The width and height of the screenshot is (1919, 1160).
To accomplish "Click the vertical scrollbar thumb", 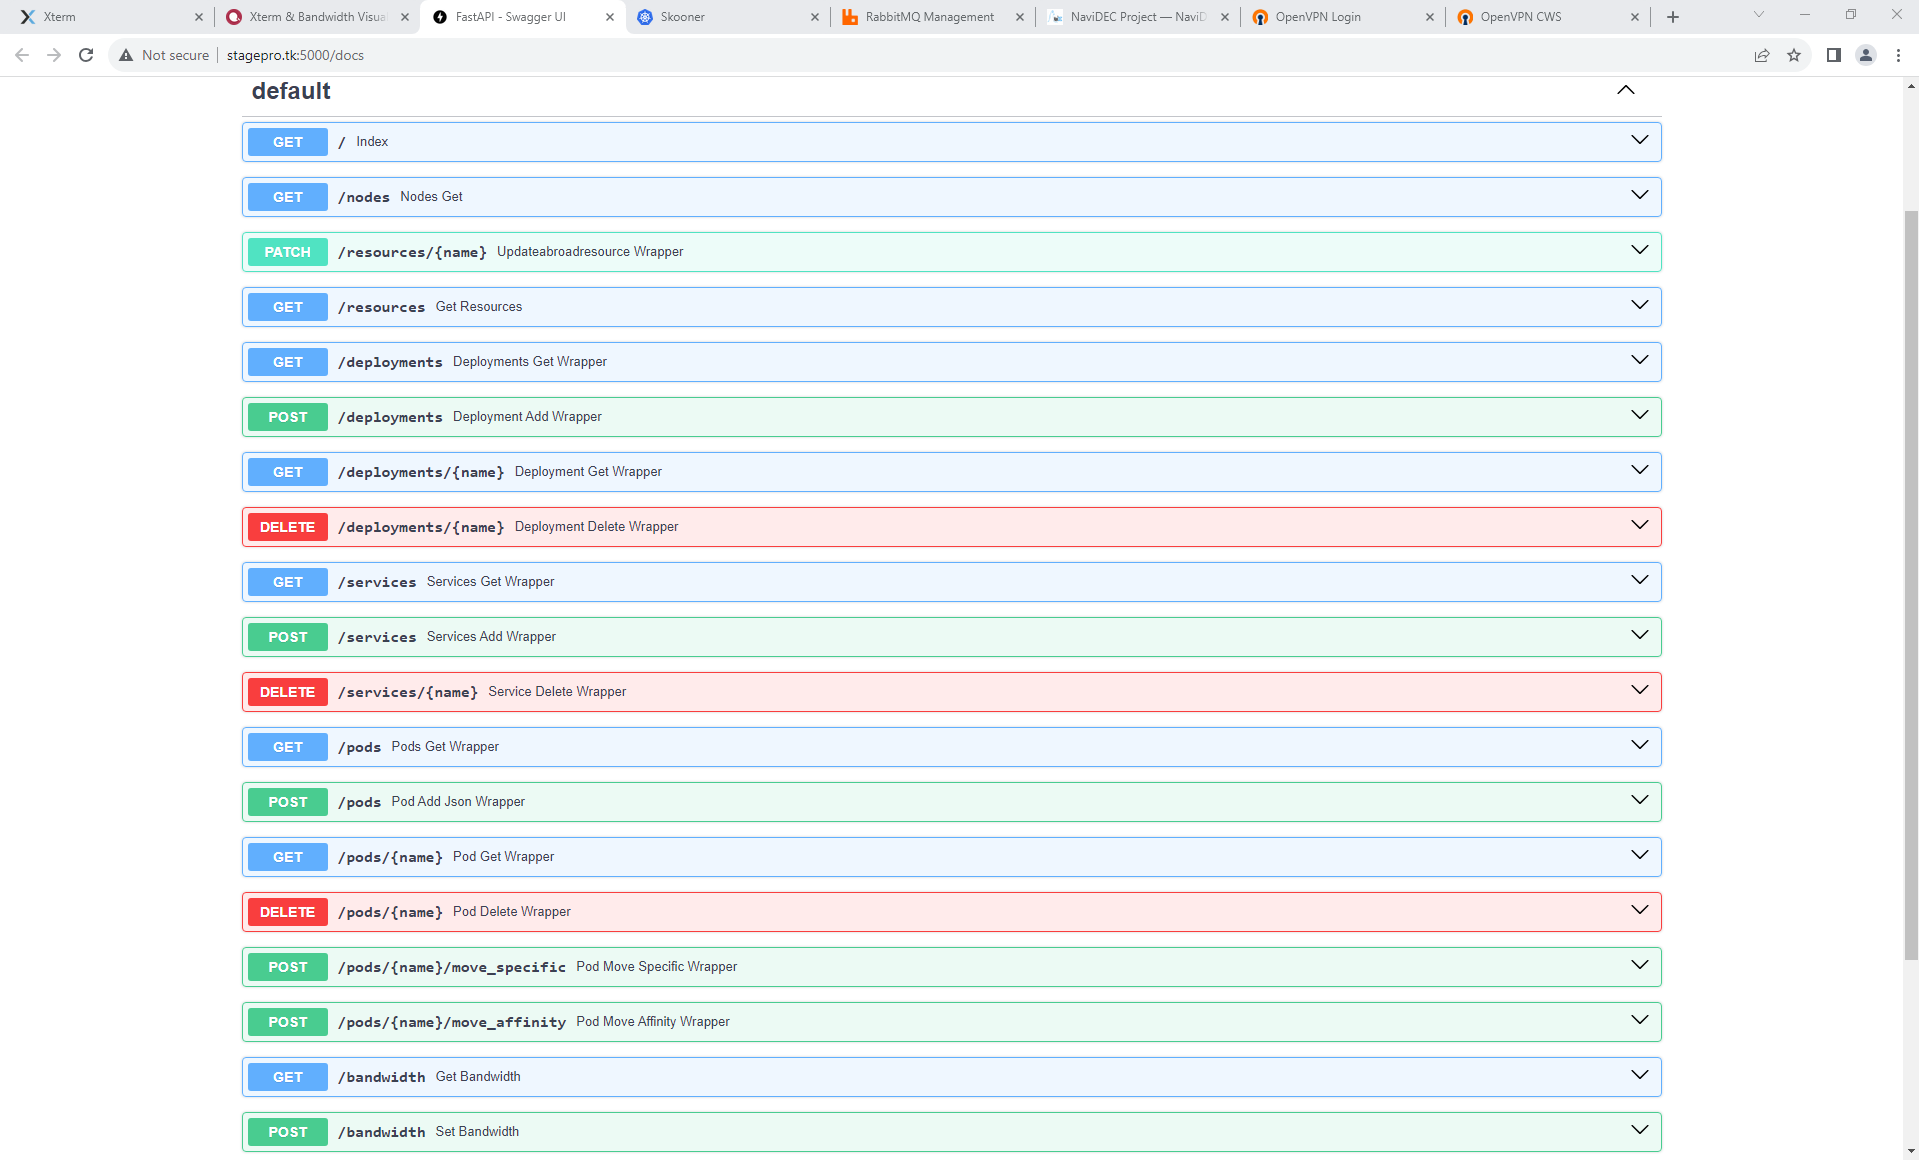I will coord(1911,585).
